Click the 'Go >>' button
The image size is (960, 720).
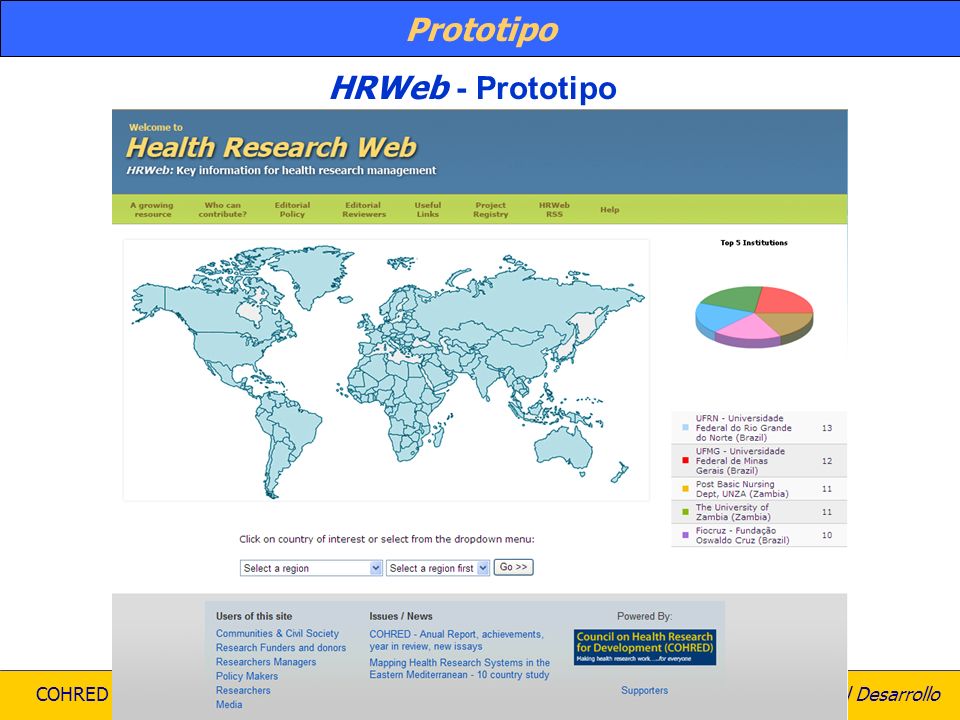(513, 568)
